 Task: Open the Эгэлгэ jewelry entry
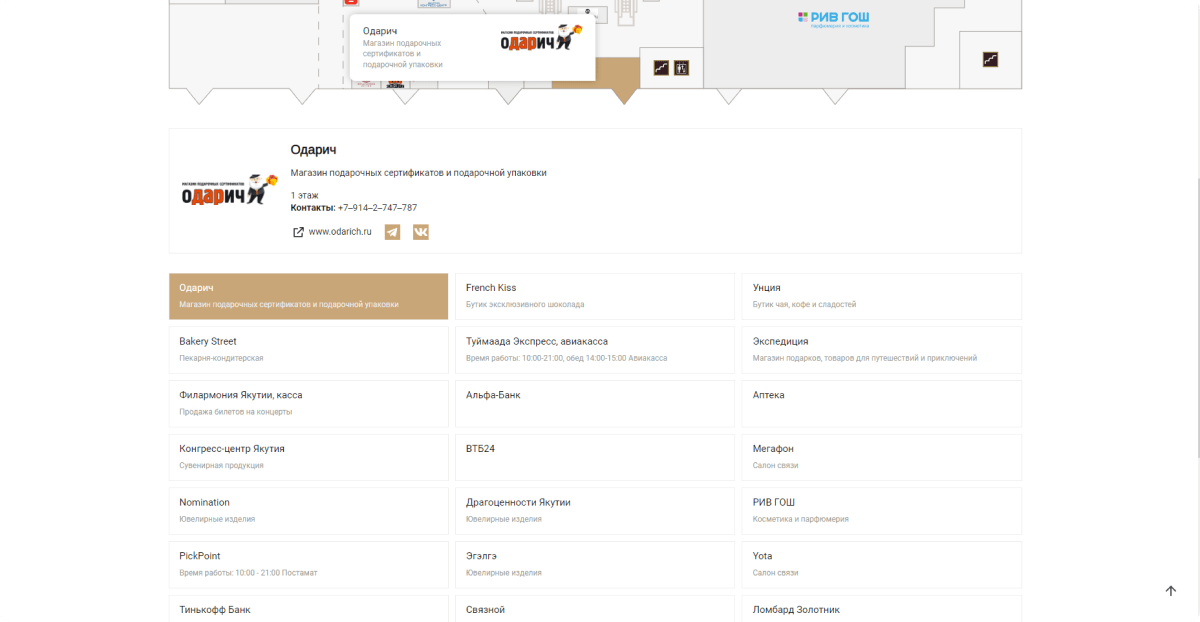pyautogui.click(x=595, y=564)
